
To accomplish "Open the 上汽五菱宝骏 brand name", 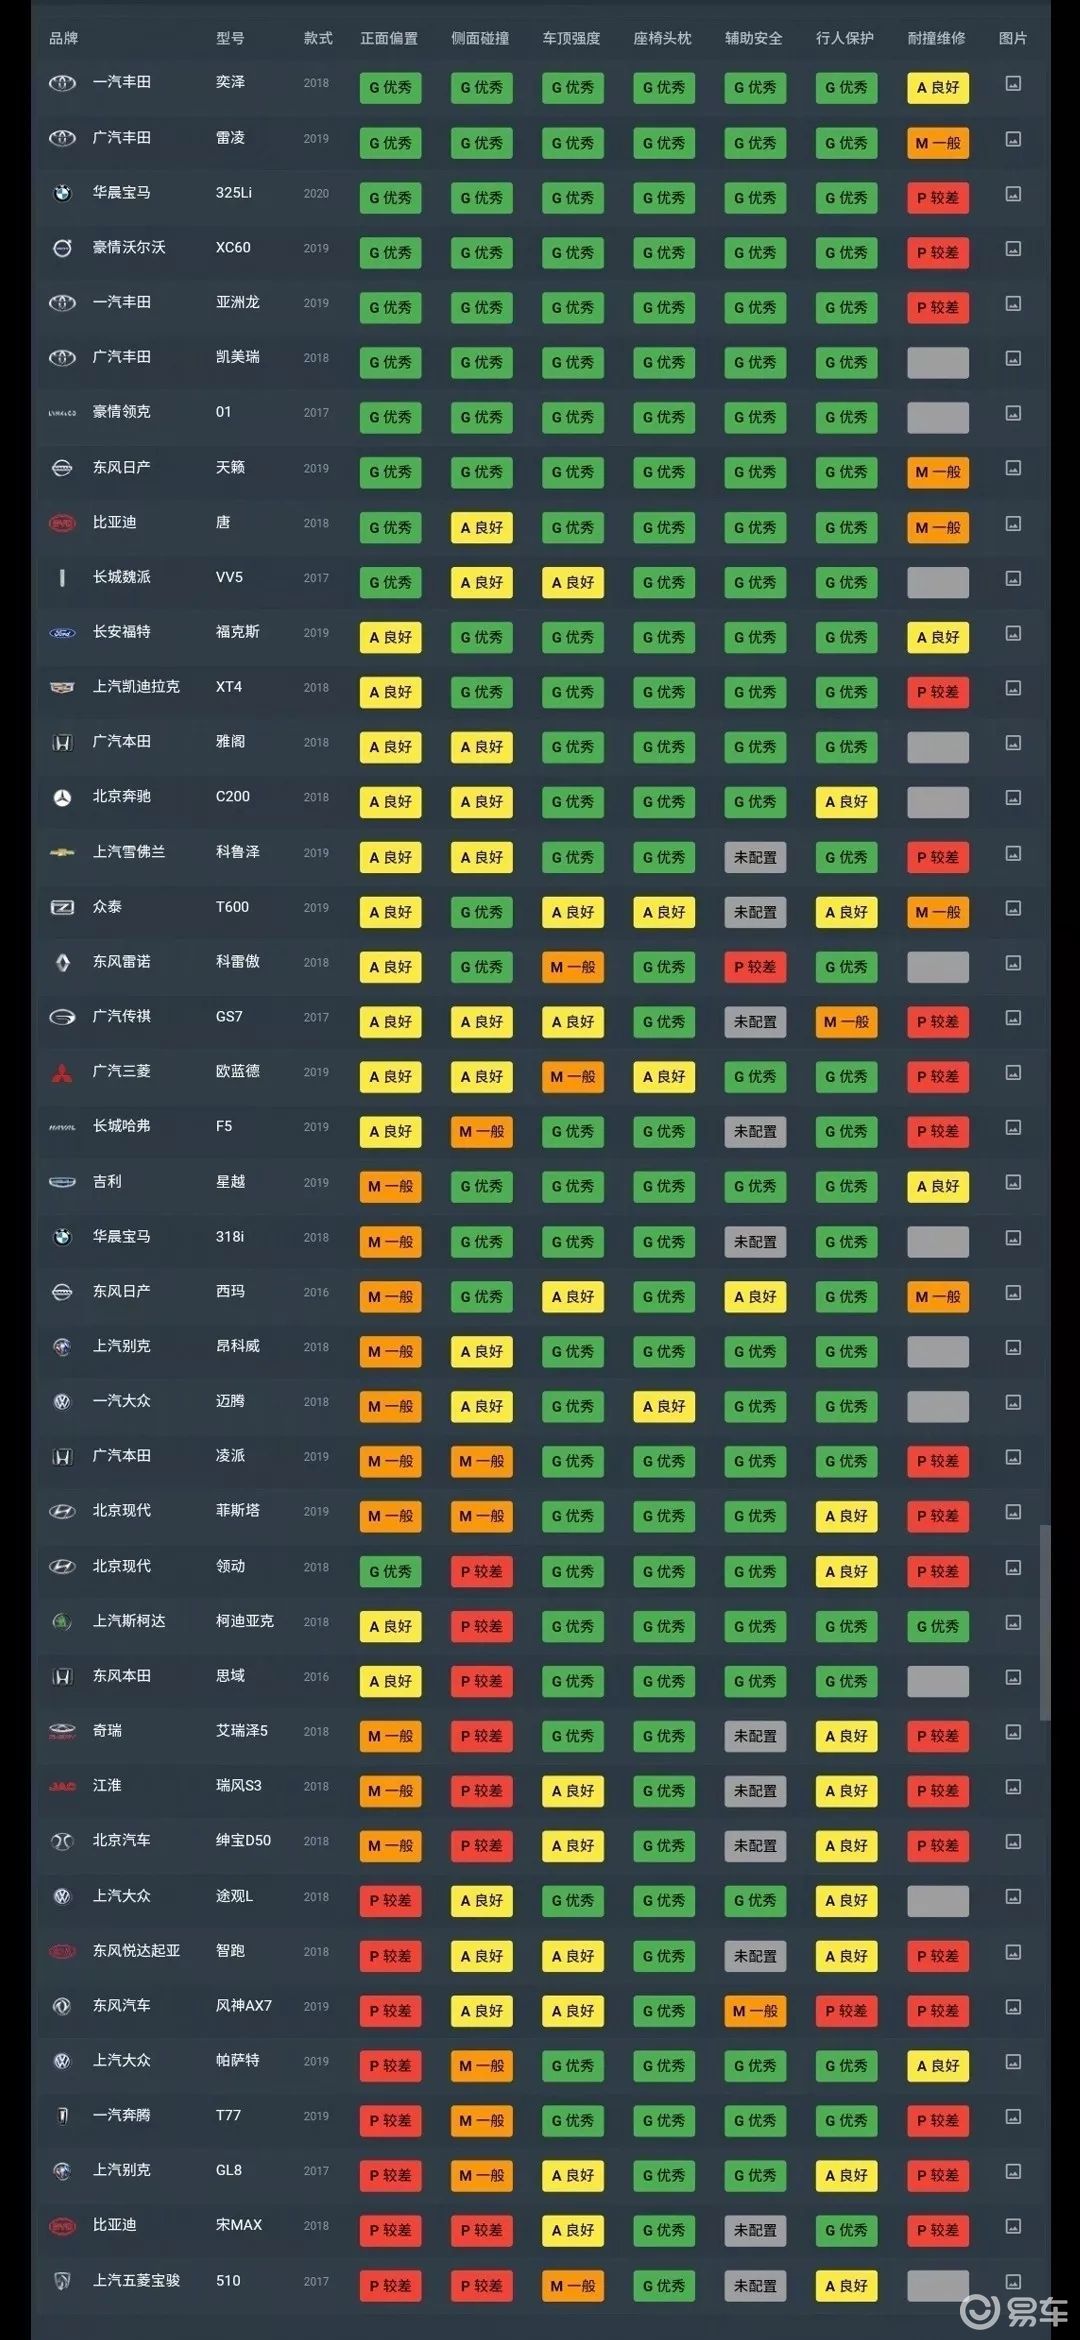I will pyautogui.click(x=136, y=2281).
